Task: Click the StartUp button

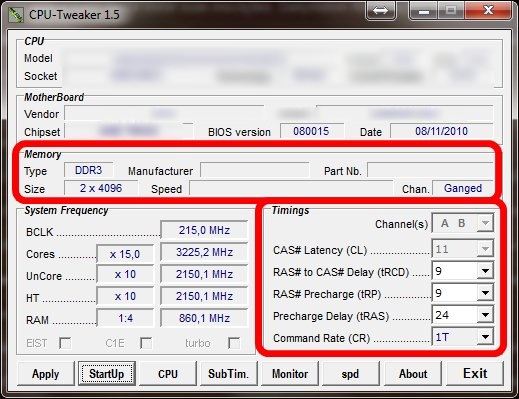Action: (107, 374)
